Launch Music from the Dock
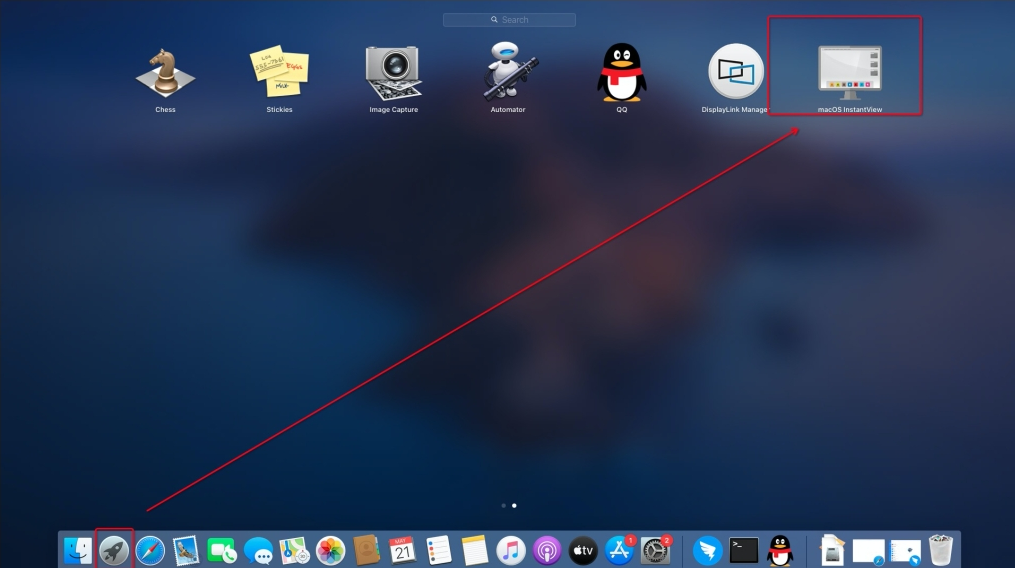Screen dimensions: 1015x568 tap(511, 551)
